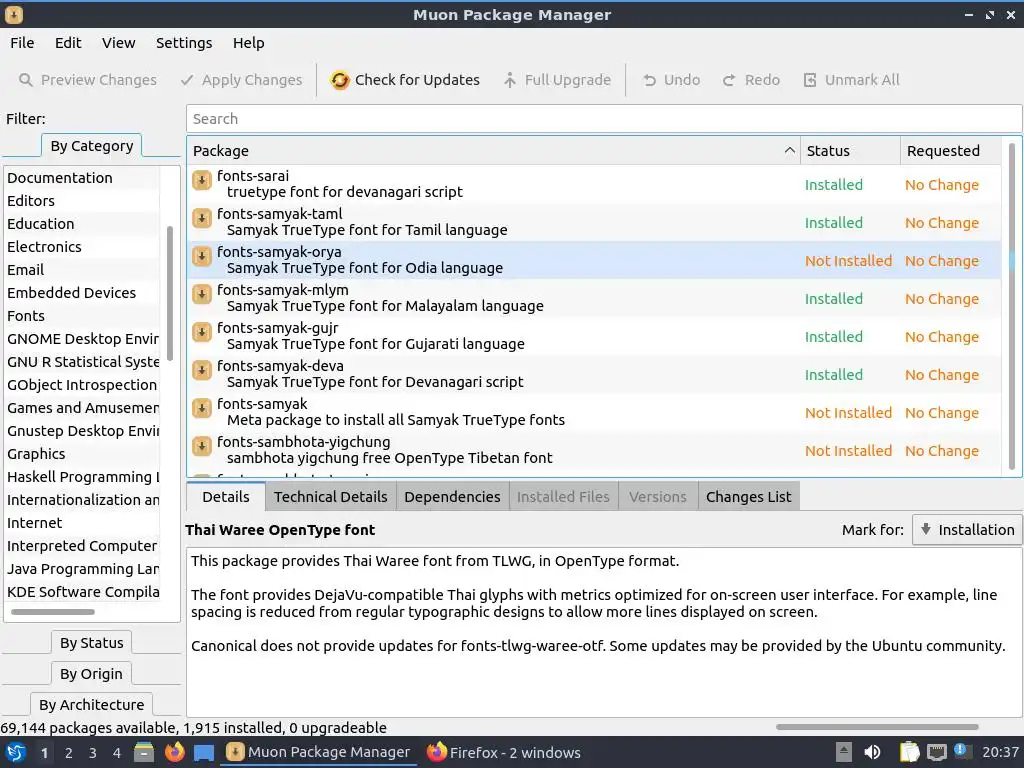Sort by the Requested column header

click(x=950, y=151)
